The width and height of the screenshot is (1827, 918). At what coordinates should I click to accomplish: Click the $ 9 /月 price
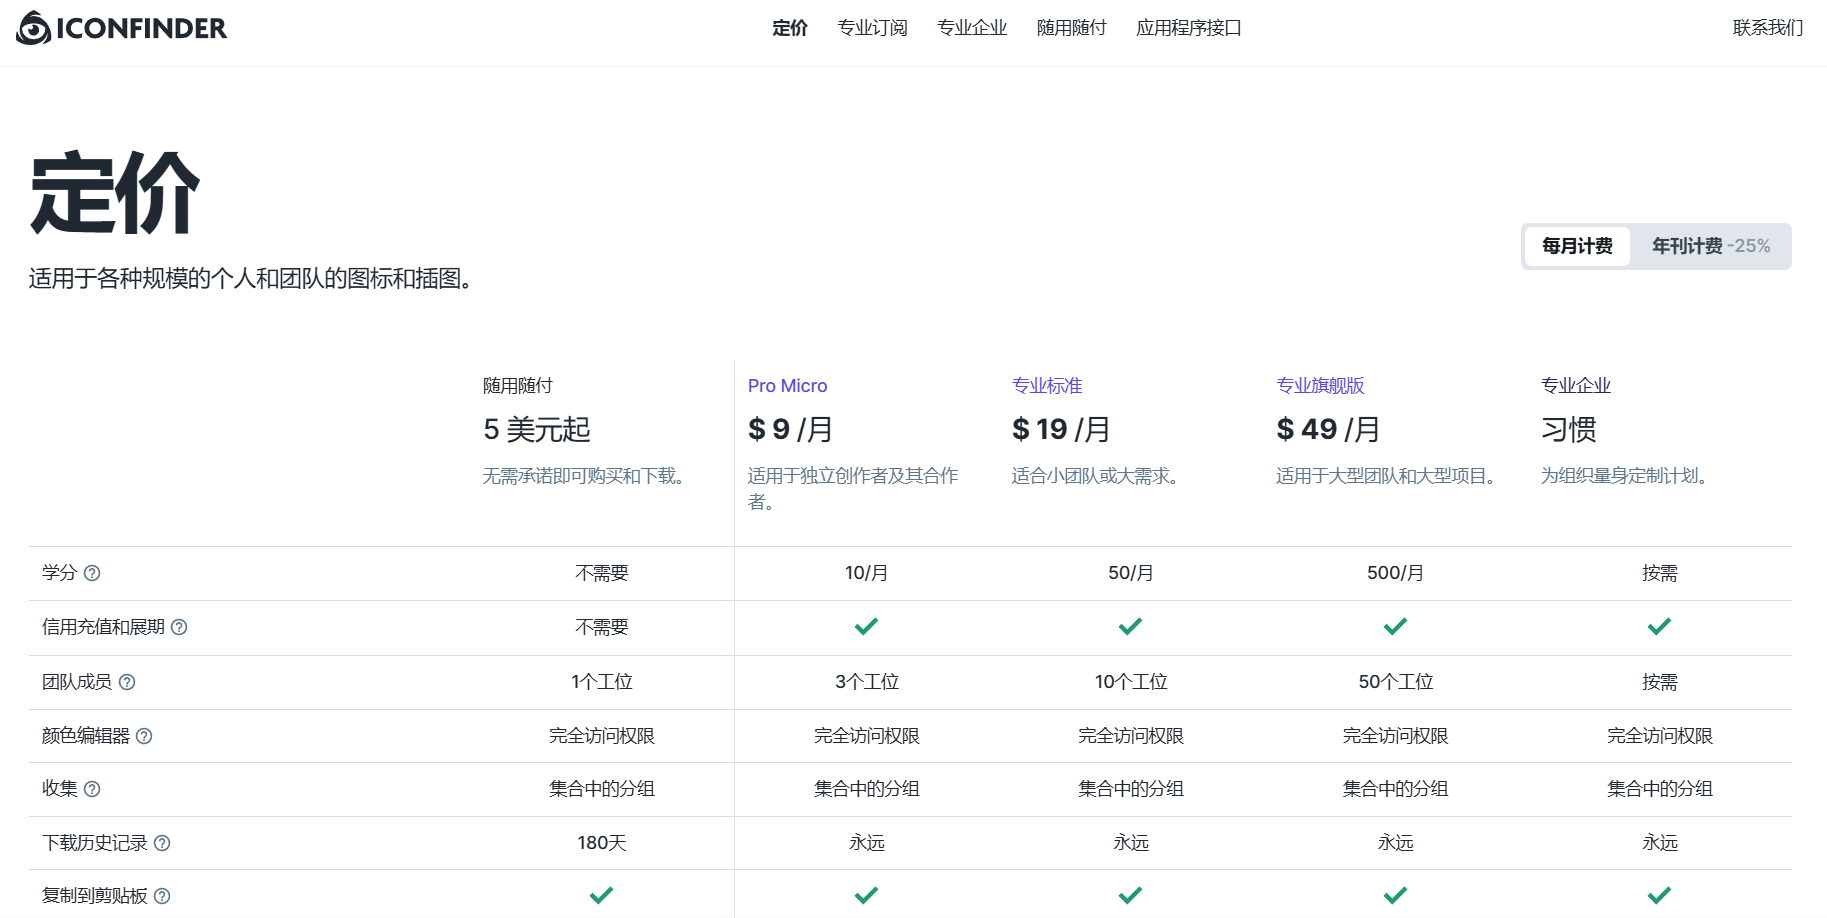(791, 430)
